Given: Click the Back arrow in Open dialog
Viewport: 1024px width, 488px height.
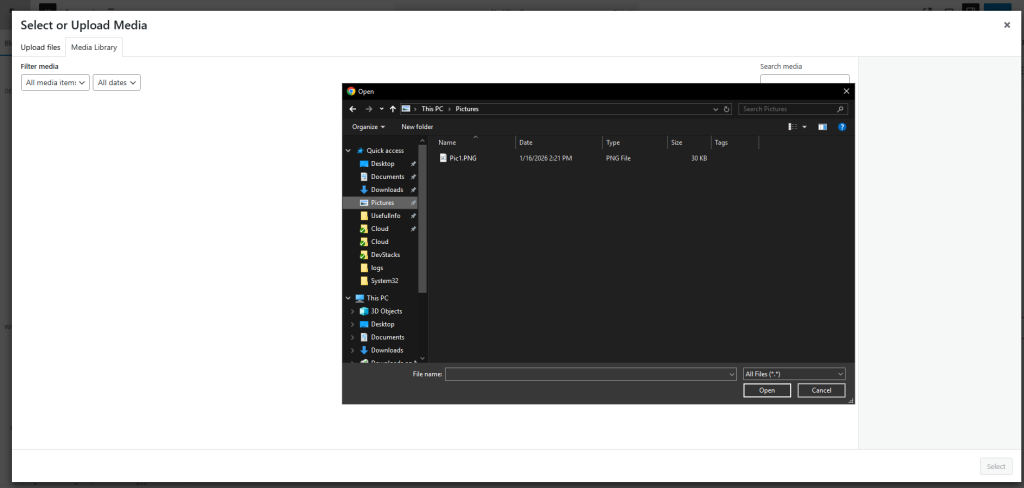Looking at the screenshot, I should [352, 108].
